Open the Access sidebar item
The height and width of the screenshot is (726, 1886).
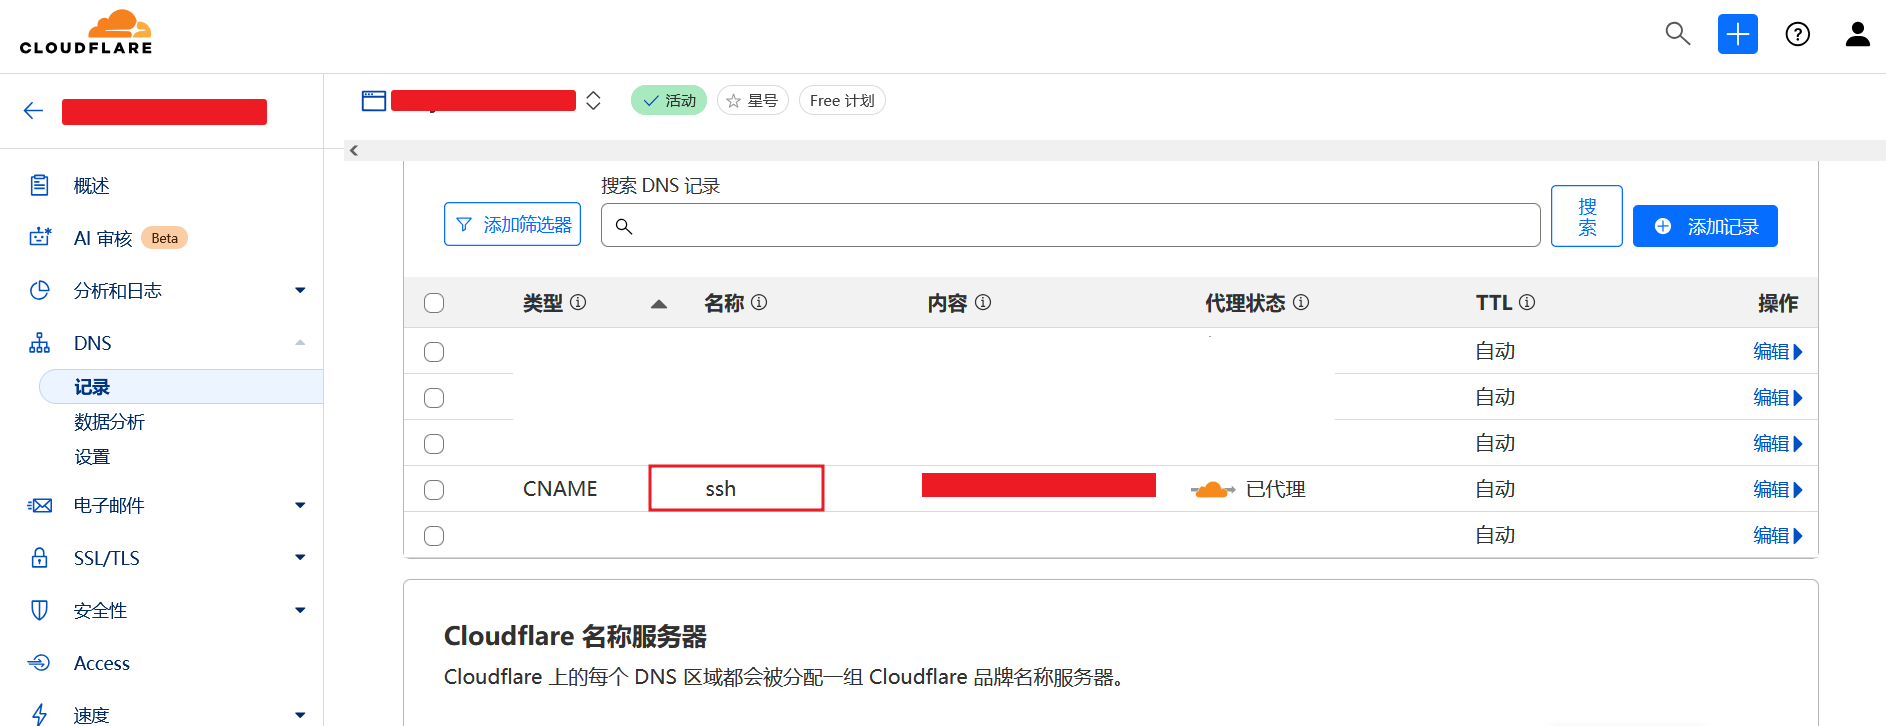(102, 663)
